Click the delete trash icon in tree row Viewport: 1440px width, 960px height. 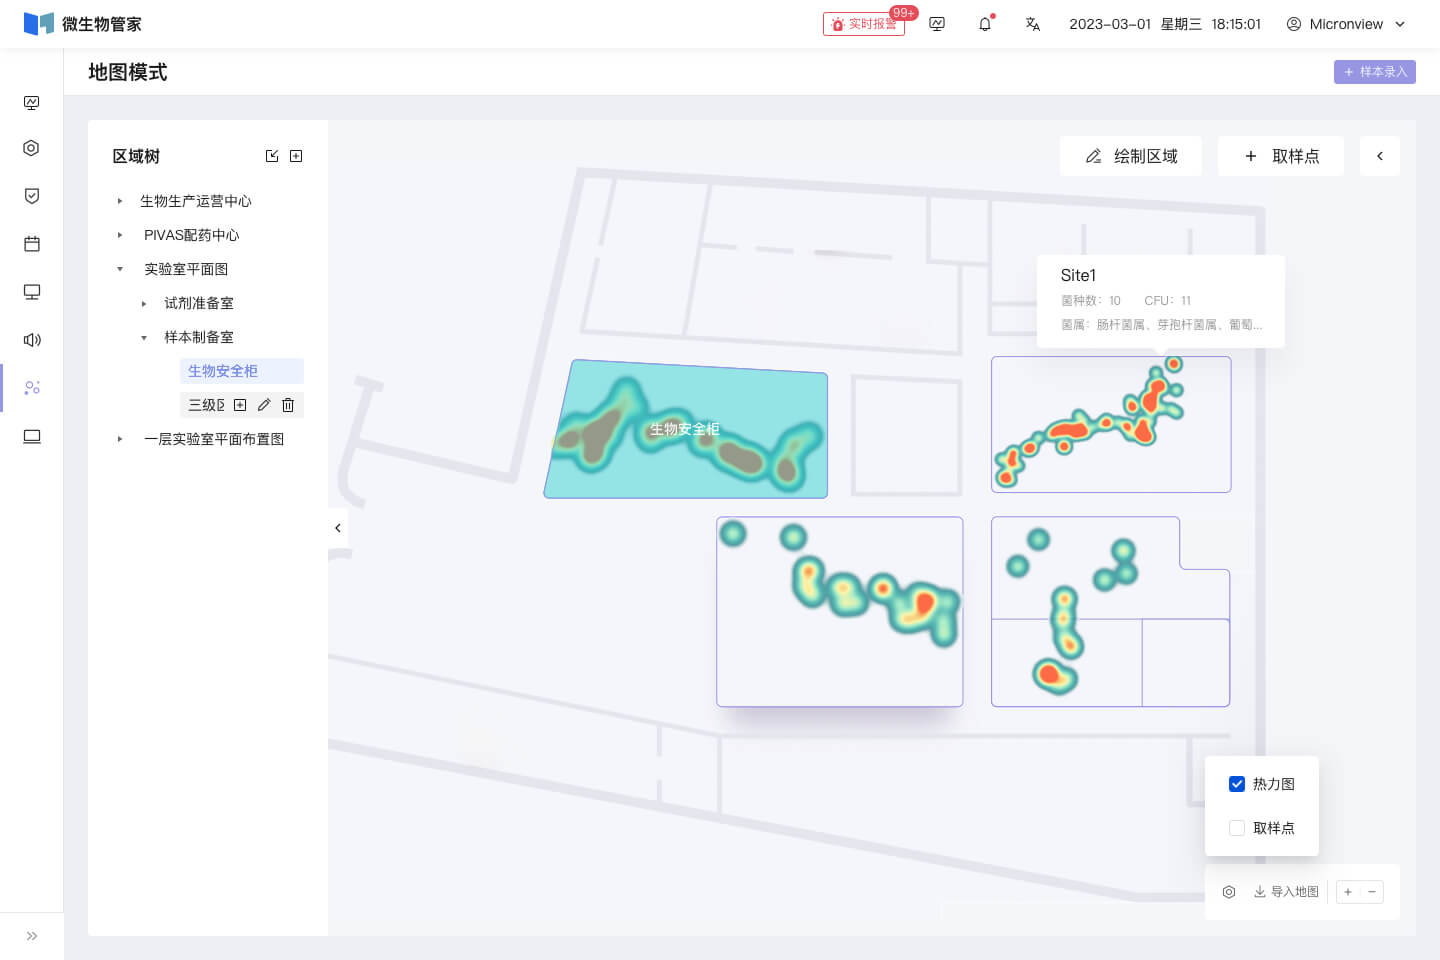pyautogui.click(x=288, y=405)
